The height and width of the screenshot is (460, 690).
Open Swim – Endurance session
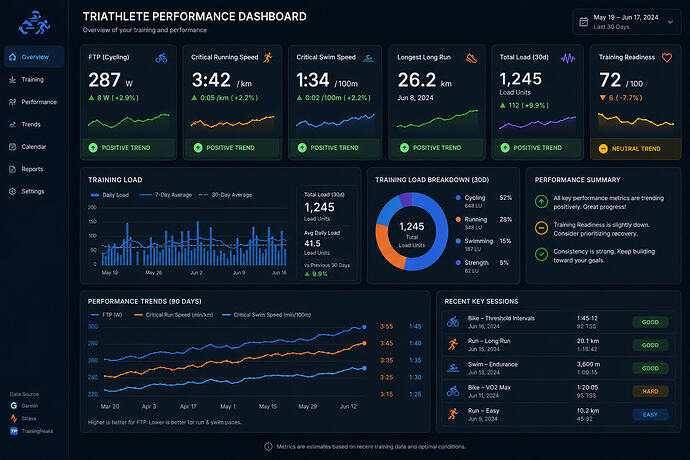click(x=558, y=368)
